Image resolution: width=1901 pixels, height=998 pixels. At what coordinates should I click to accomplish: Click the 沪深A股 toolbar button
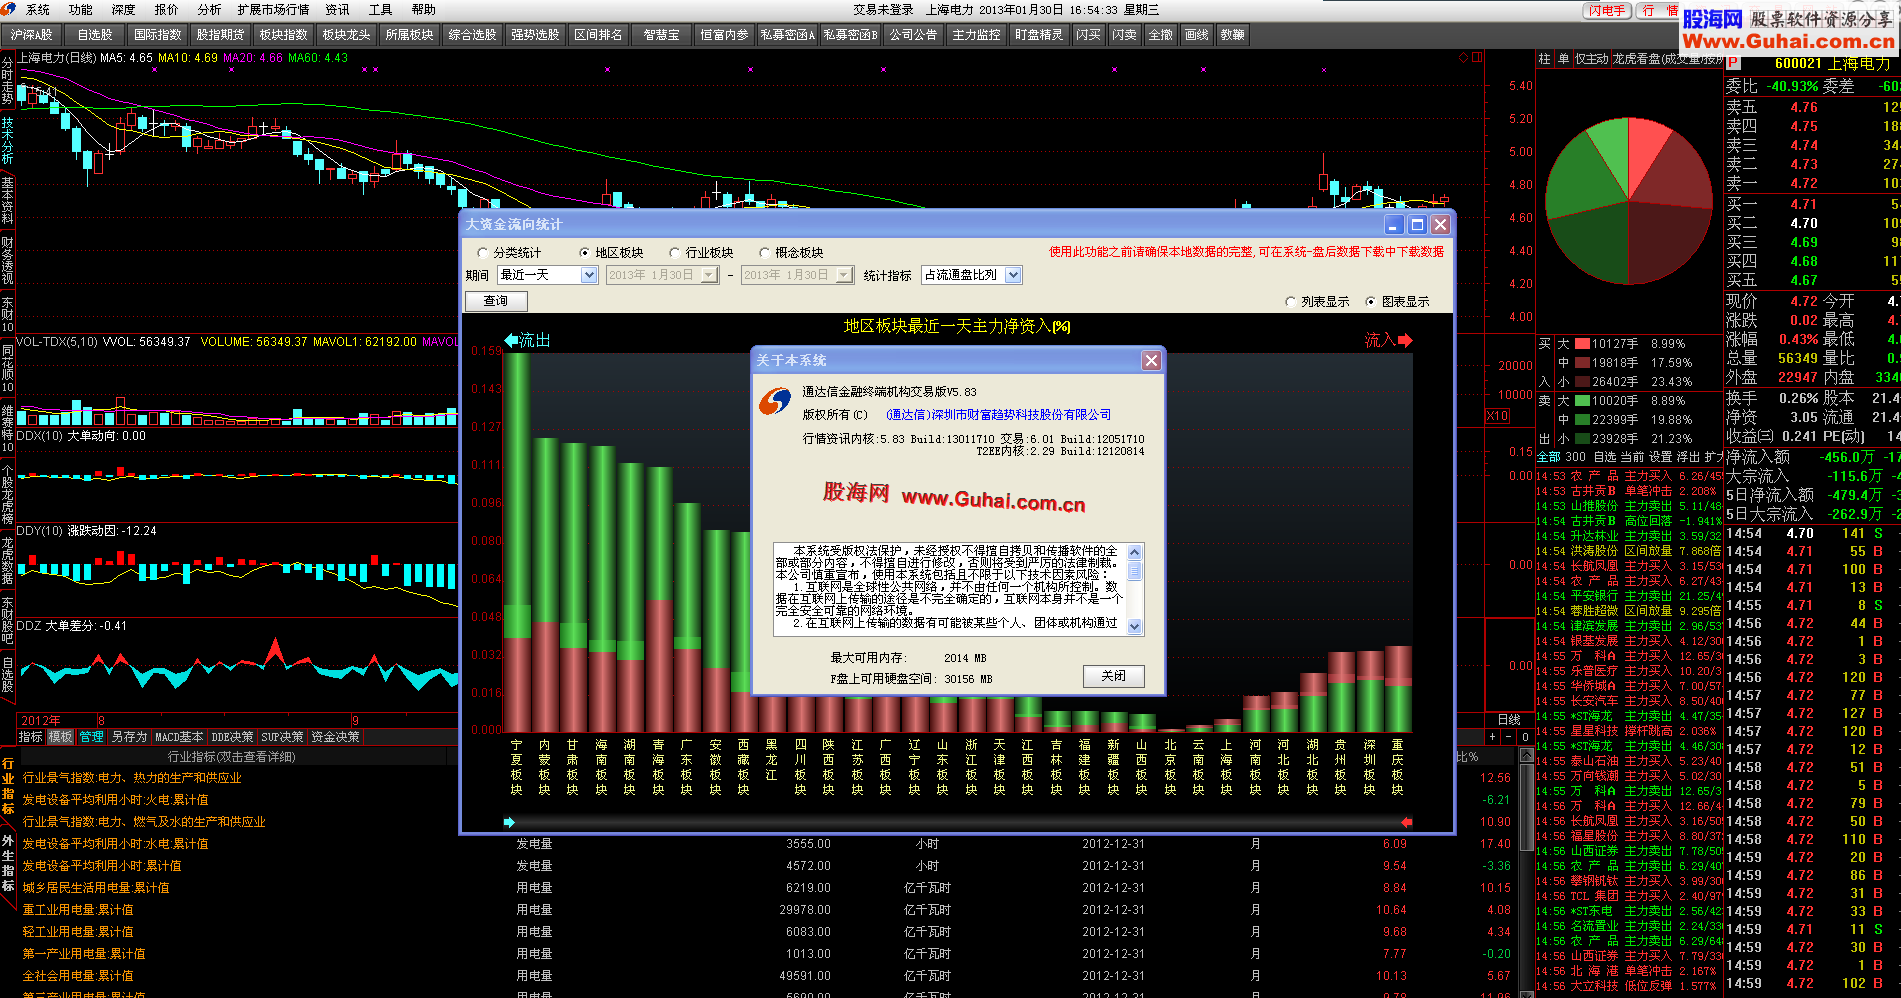(x=32, y=35)
